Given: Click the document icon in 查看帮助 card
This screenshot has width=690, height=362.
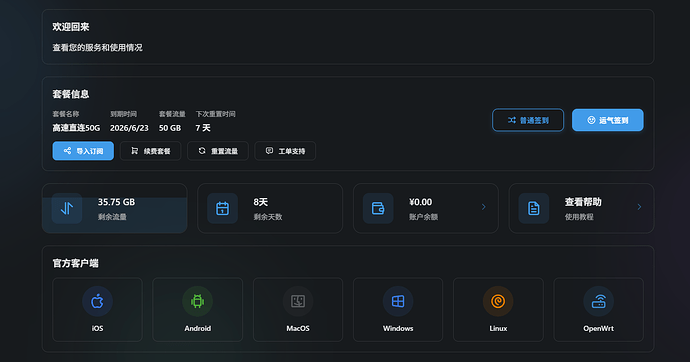Looking at the screenshot, I should coord(534,208).
